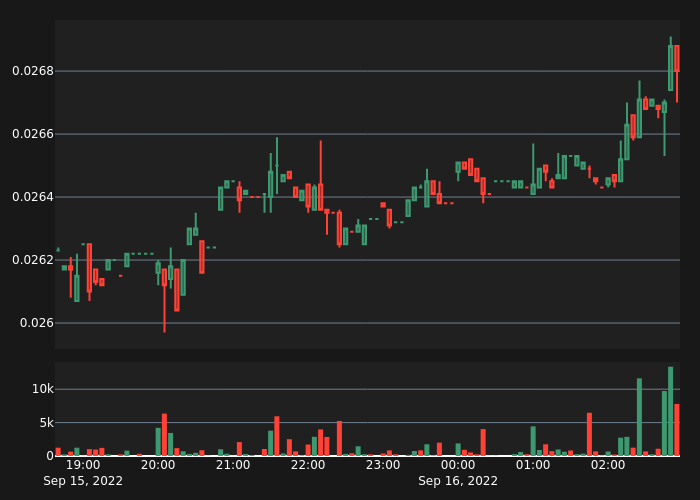Click the Sep 16, 2022 date label

[x=458, y=481]
